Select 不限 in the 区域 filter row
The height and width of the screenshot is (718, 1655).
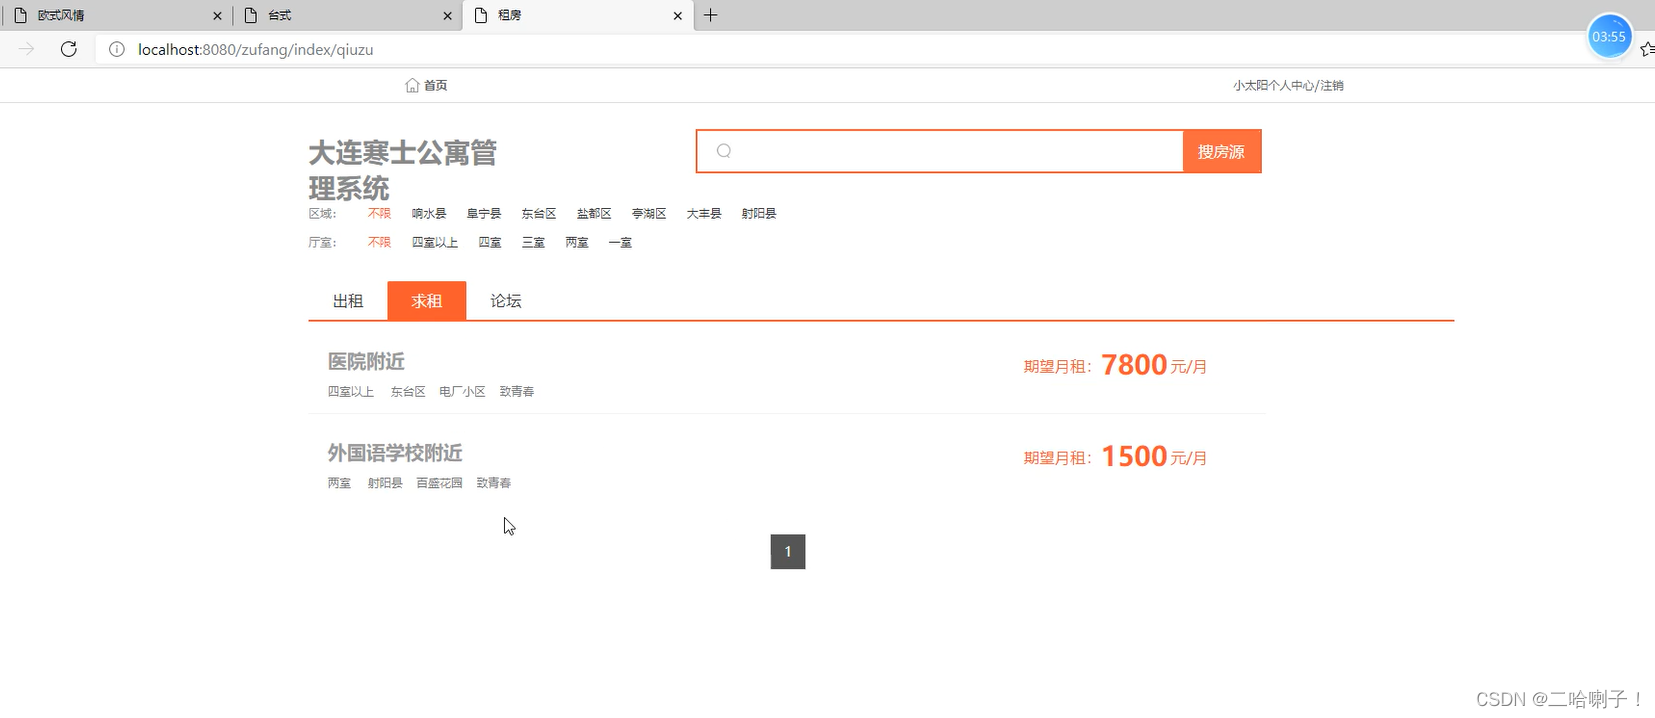379,213
